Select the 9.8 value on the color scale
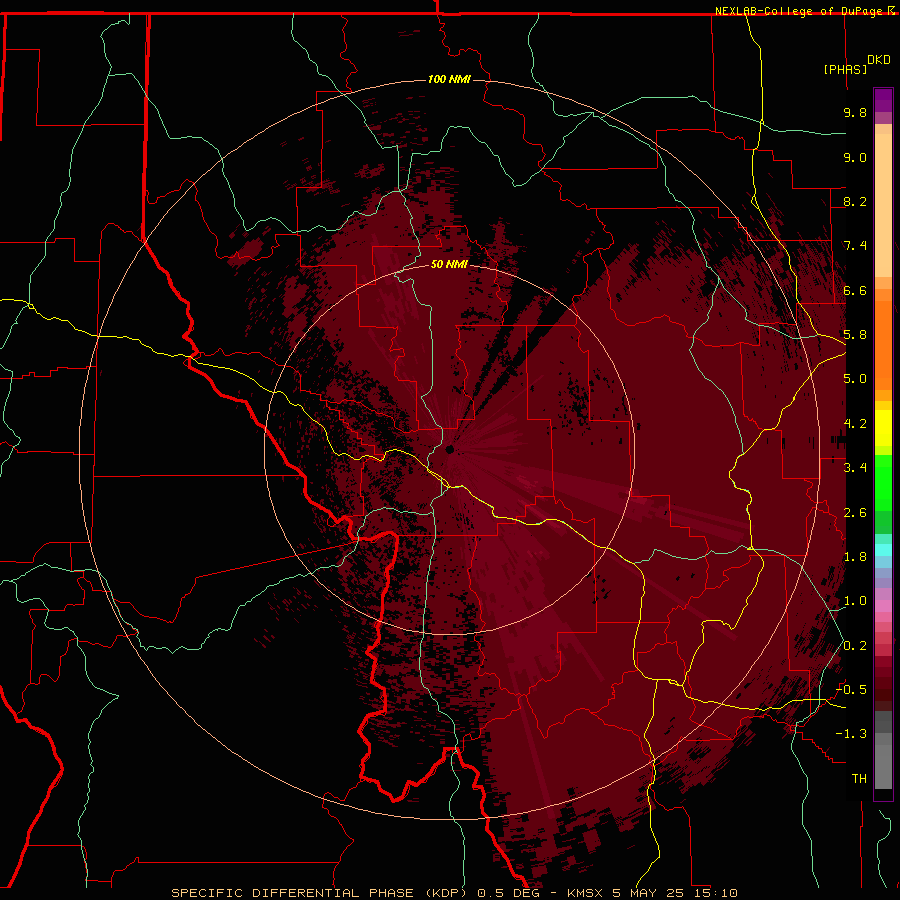Viewport: 900px width, 900px height. tap(855, 112)
